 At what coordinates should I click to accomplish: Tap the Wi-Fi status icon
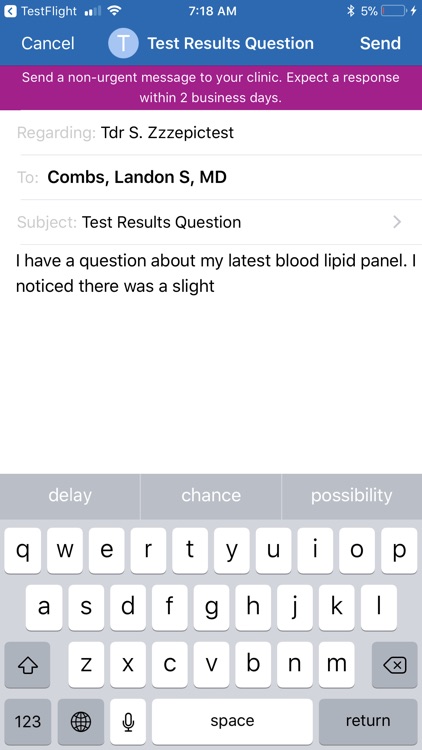click(114, 11)
